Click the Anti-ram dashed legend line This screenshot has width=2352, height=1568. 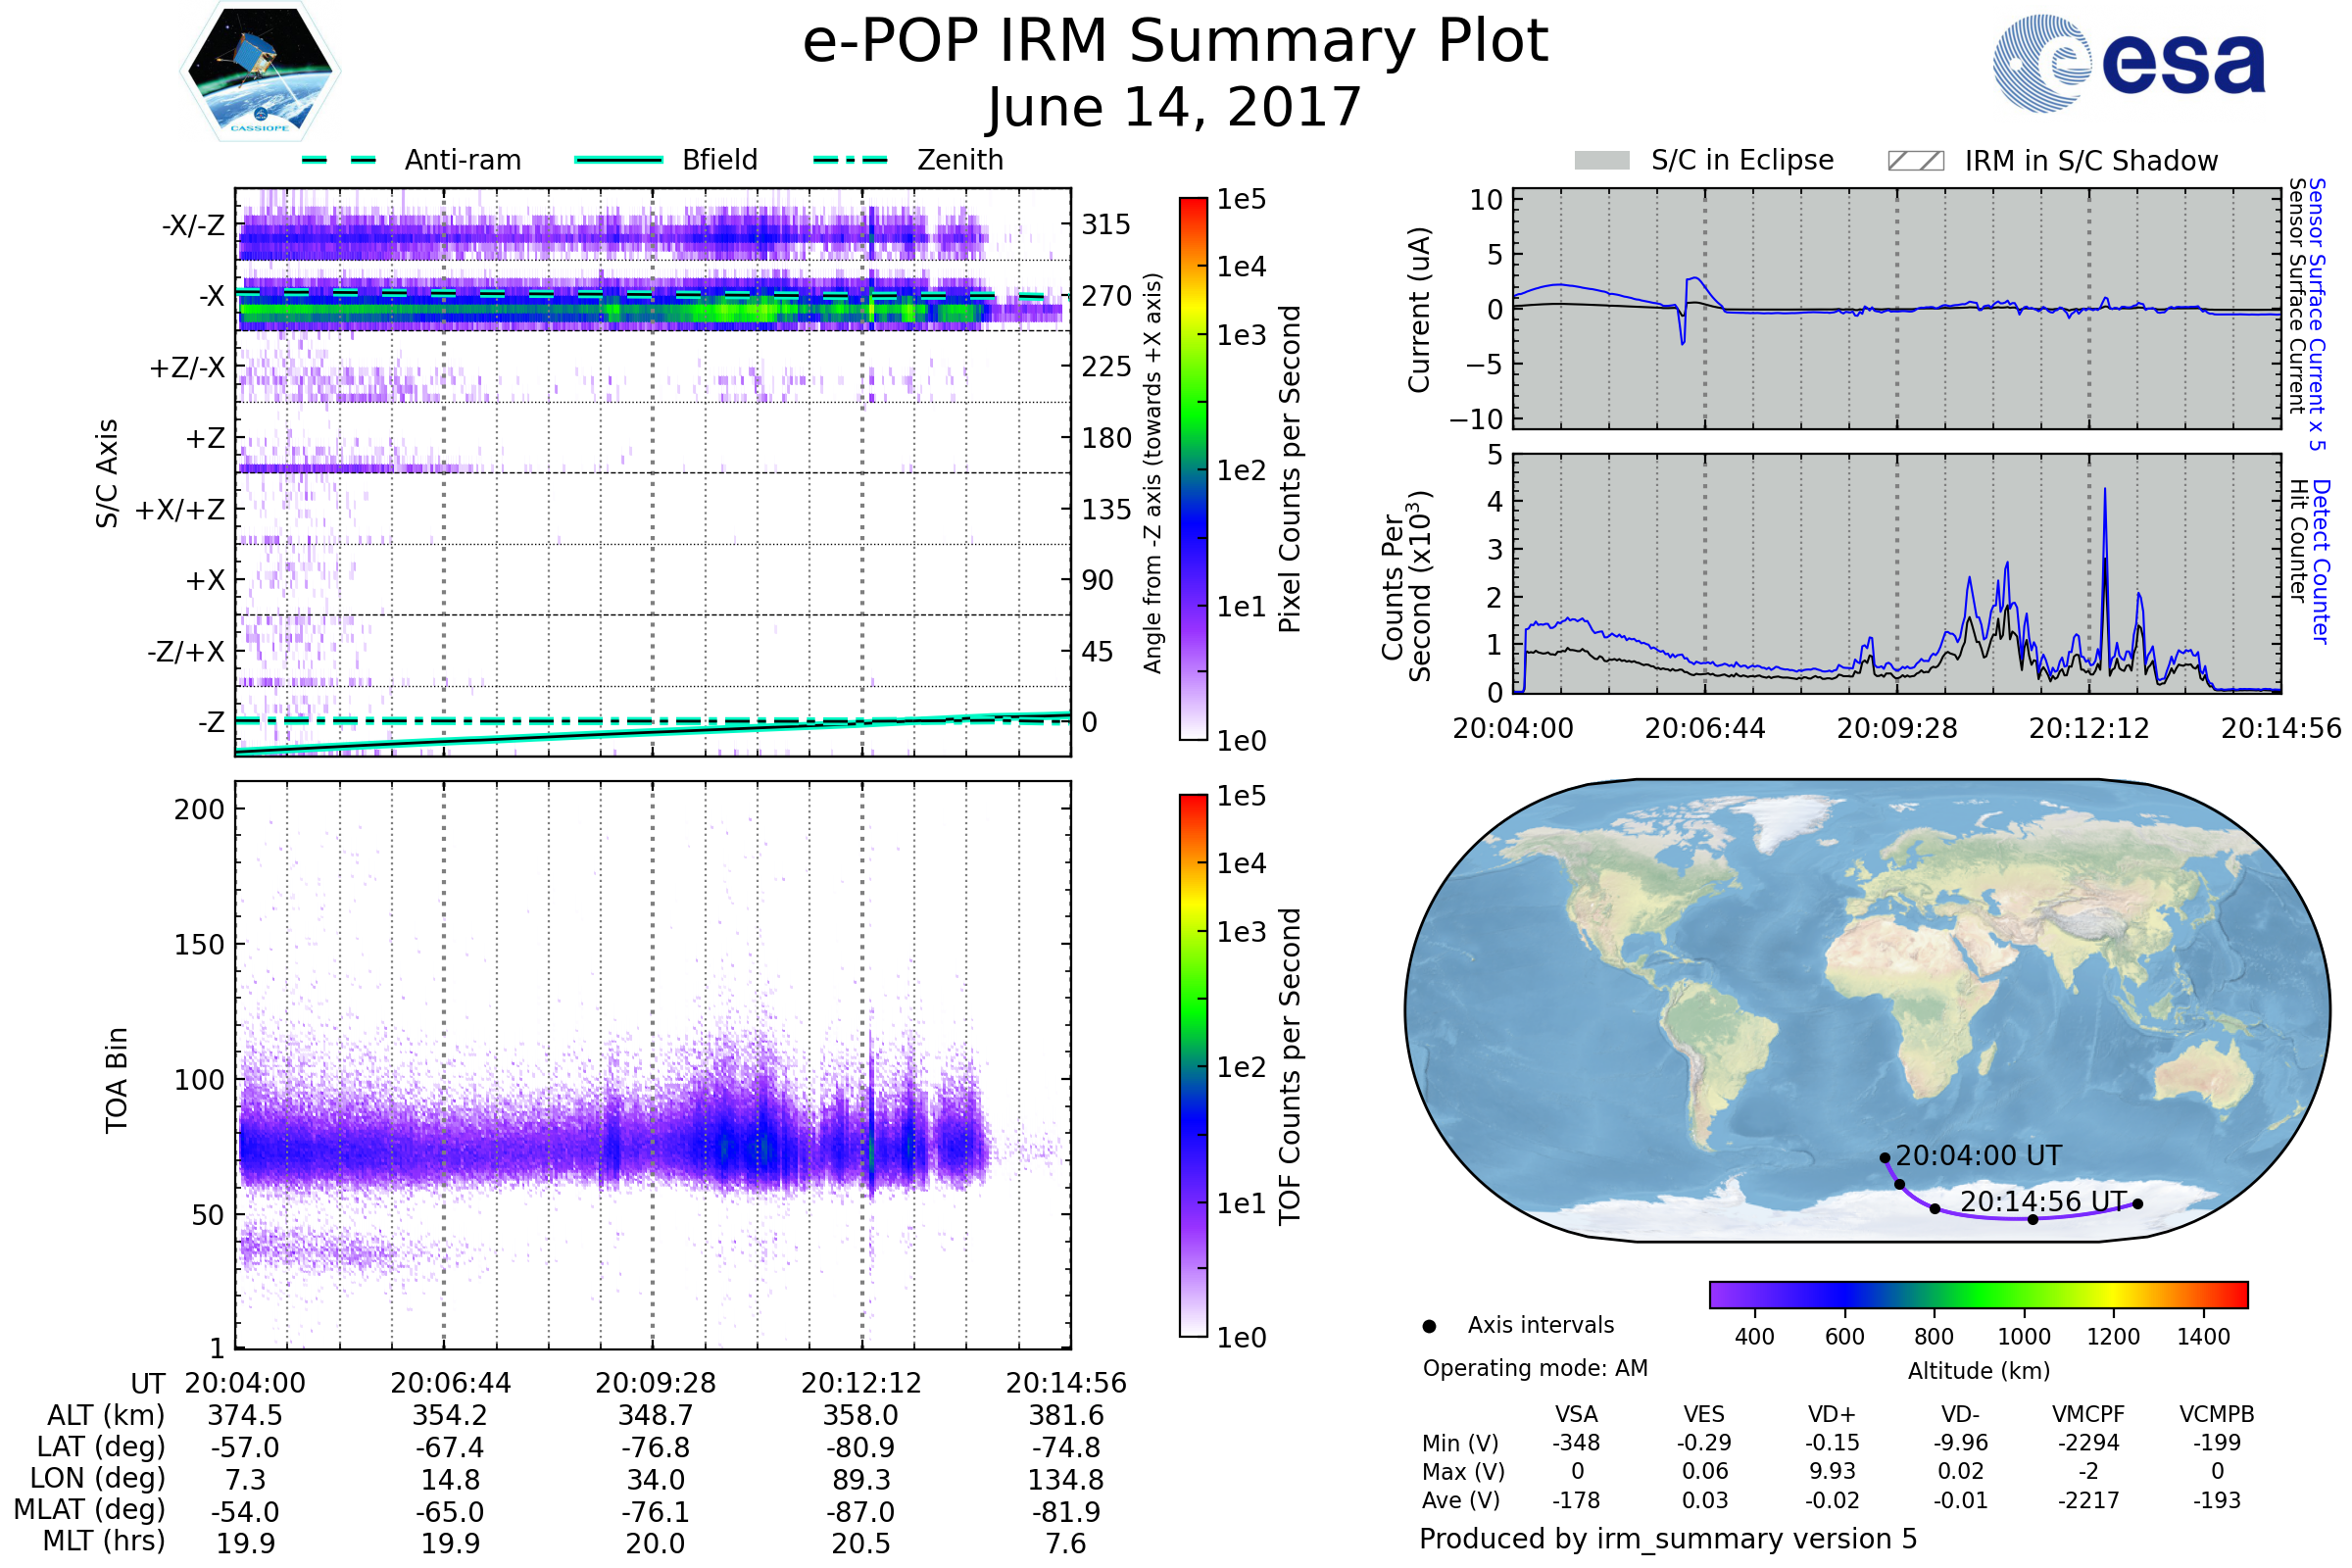tap(339, 160)
